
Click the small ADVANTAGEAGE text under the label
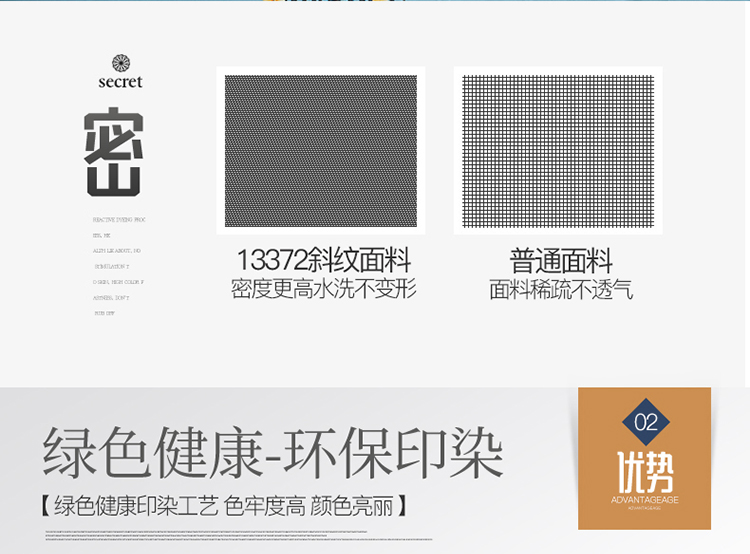point(644,508)
